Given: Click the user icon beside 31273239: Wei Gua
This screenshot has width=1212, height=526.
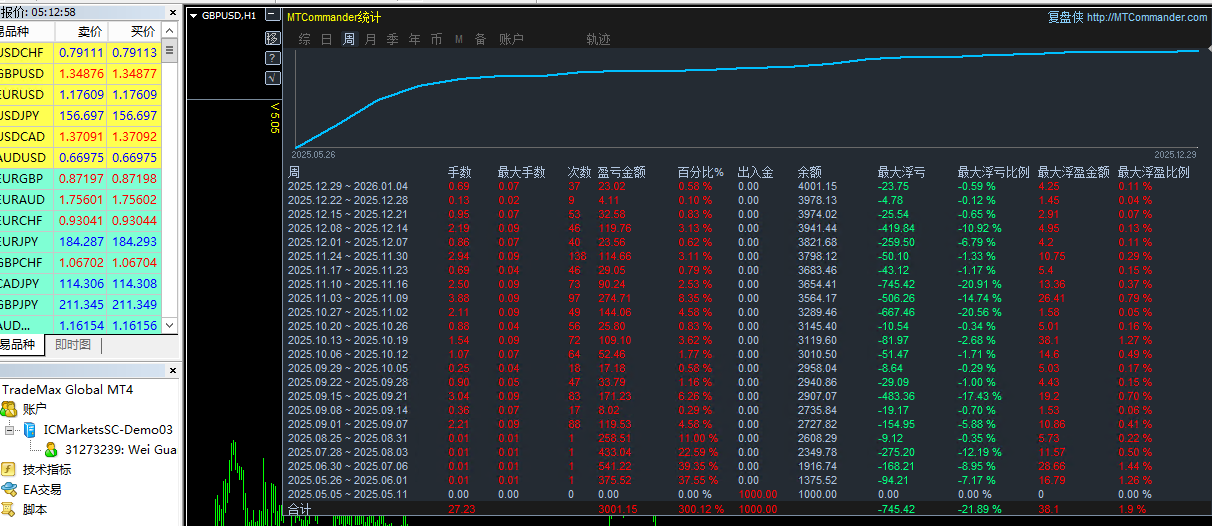Looking at the screenshot, I should [51, 449].
